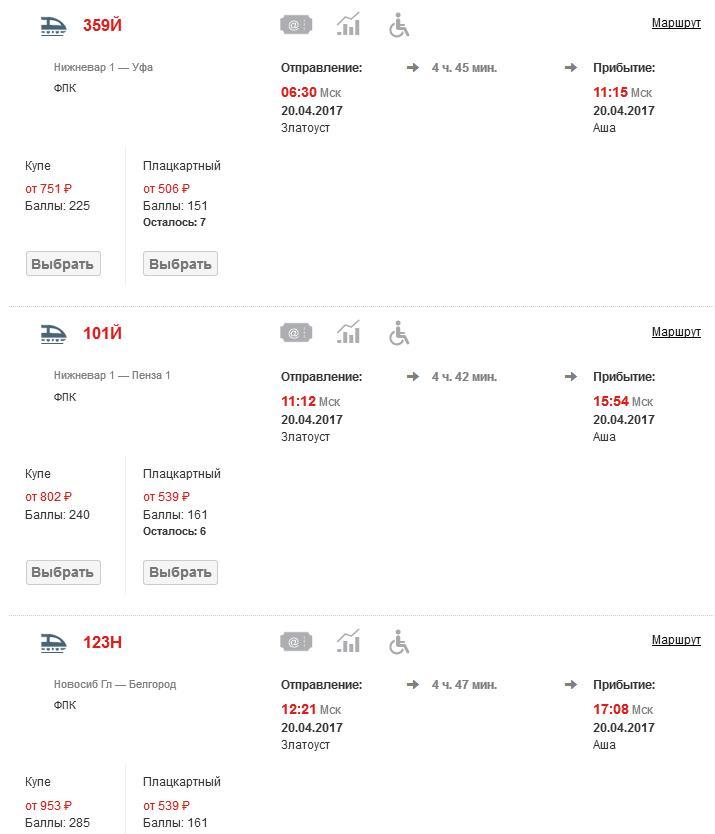Open the Маршрут link for train 123Н
Viewport: 715px width, 834px height.
pyautogui.click(x=676, y=640)
